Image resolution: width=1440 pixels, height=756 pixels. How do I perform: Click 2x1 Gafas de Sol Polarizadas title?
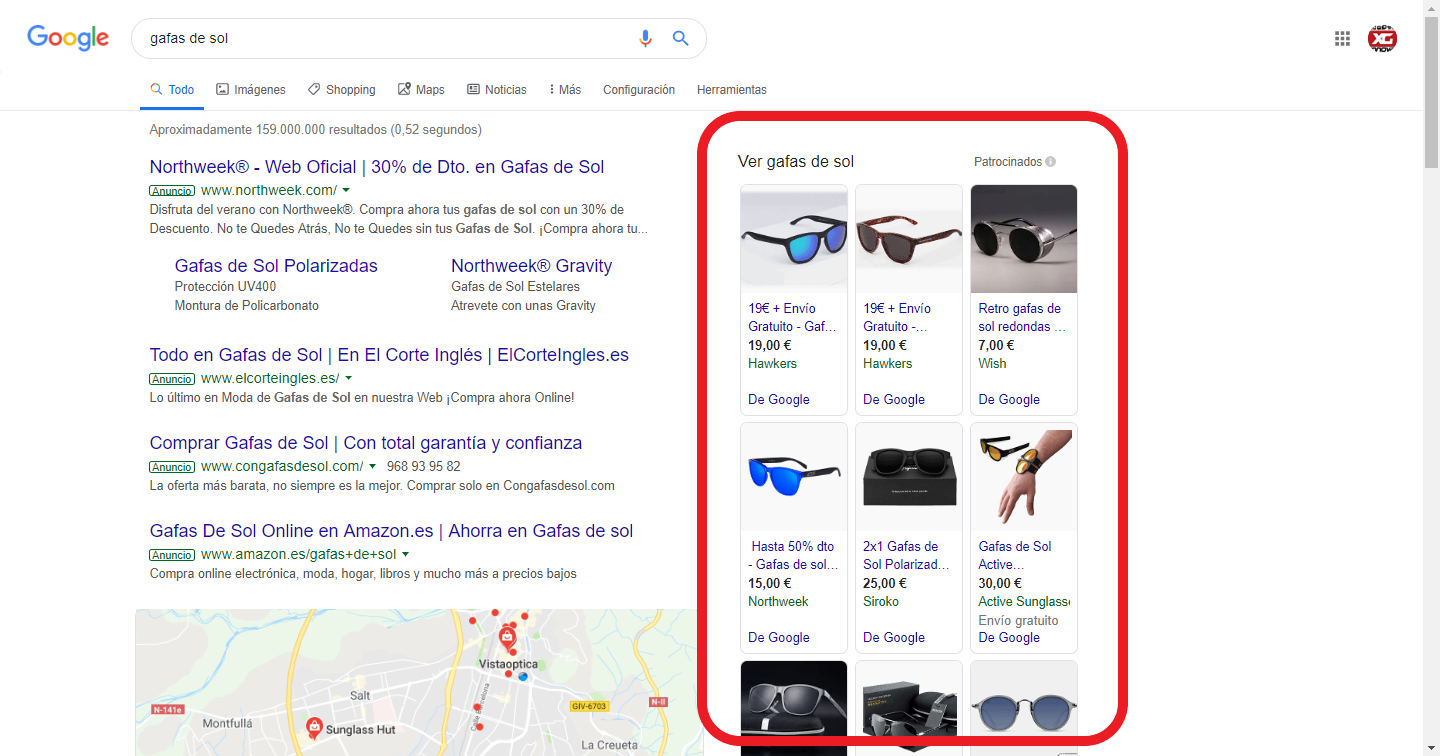point(906,556)
